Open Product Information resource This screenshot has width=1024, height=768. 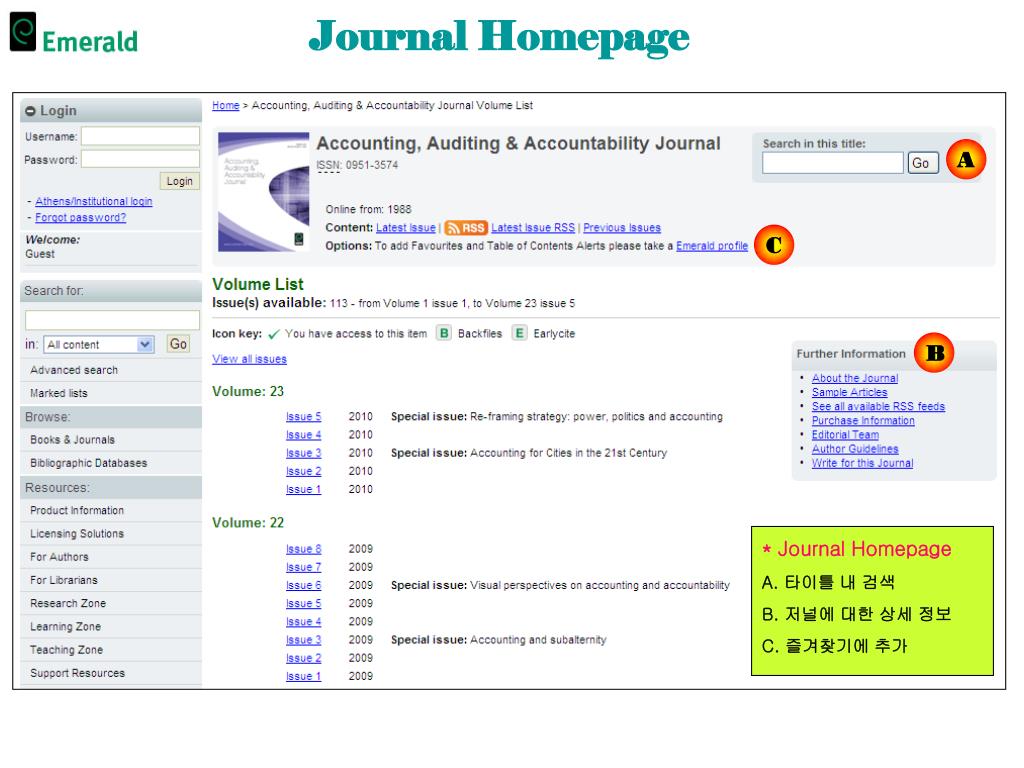coord(77,510)
